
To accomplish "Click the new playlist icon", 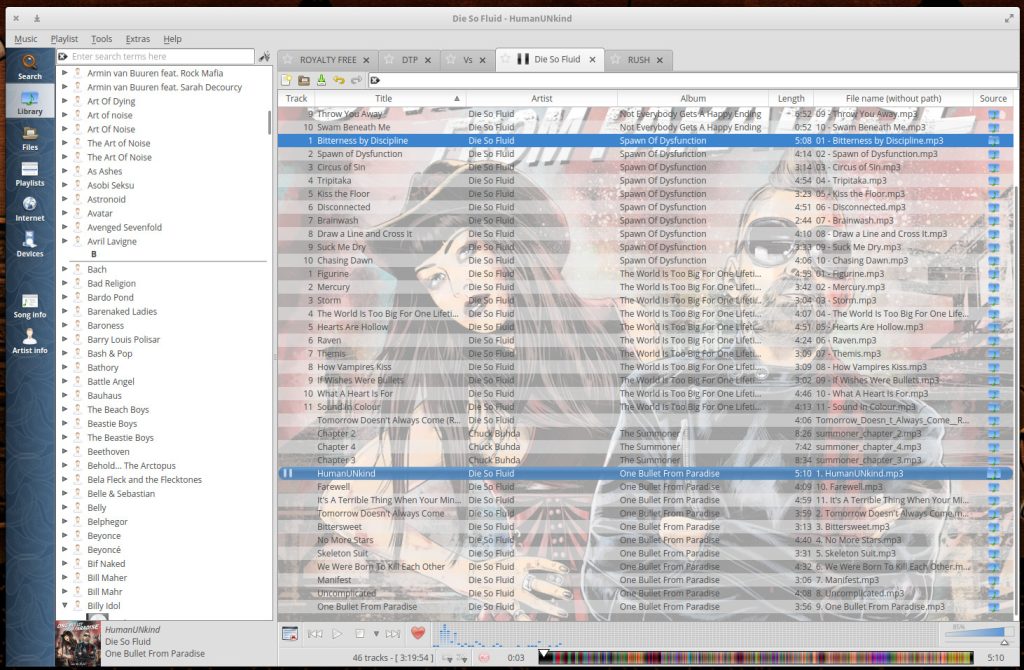I will pyautogui.click(x=287, y=80).
